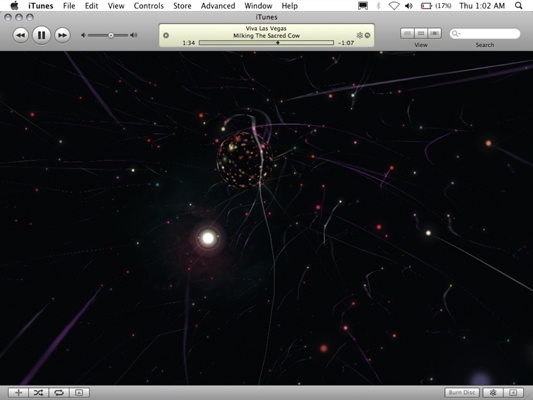Click the visualizer display area
The height and width of the screenshot is (400, 533).
pos(266,218)
